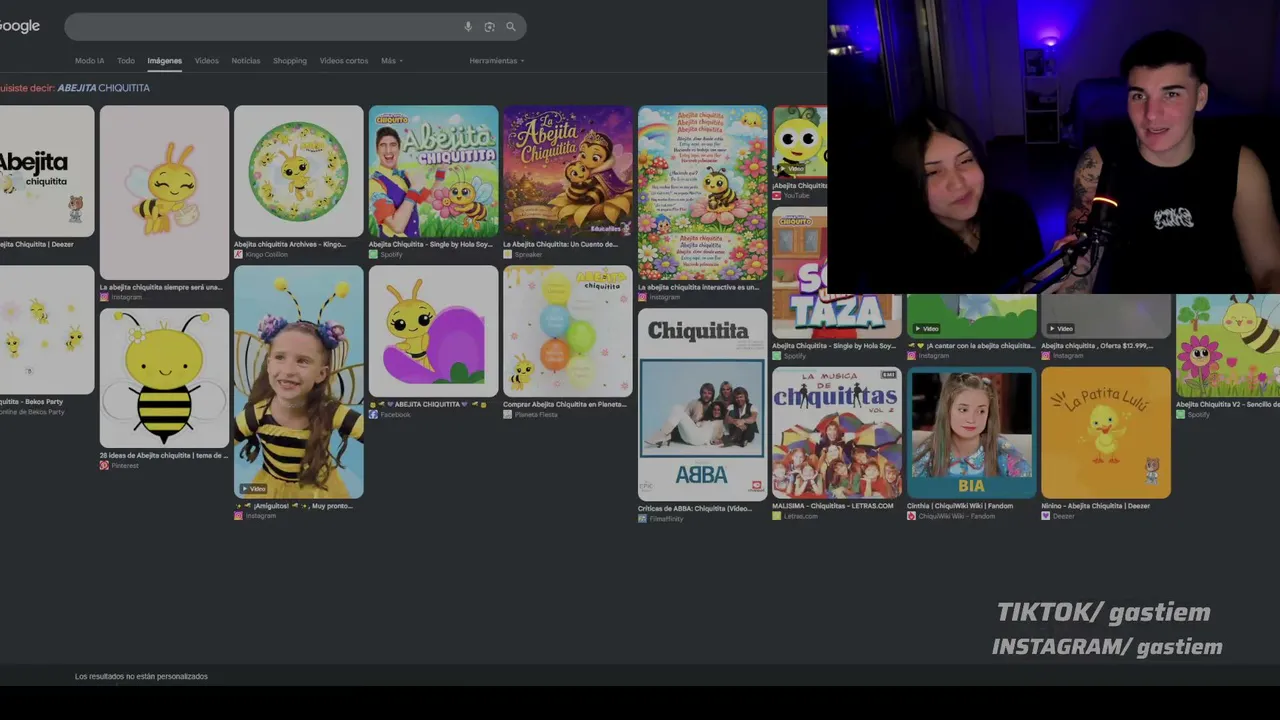The height and width of the screenshot is (720, 1280).
Task: Switch to the Modo IA tab
Action: coord(89,61)
